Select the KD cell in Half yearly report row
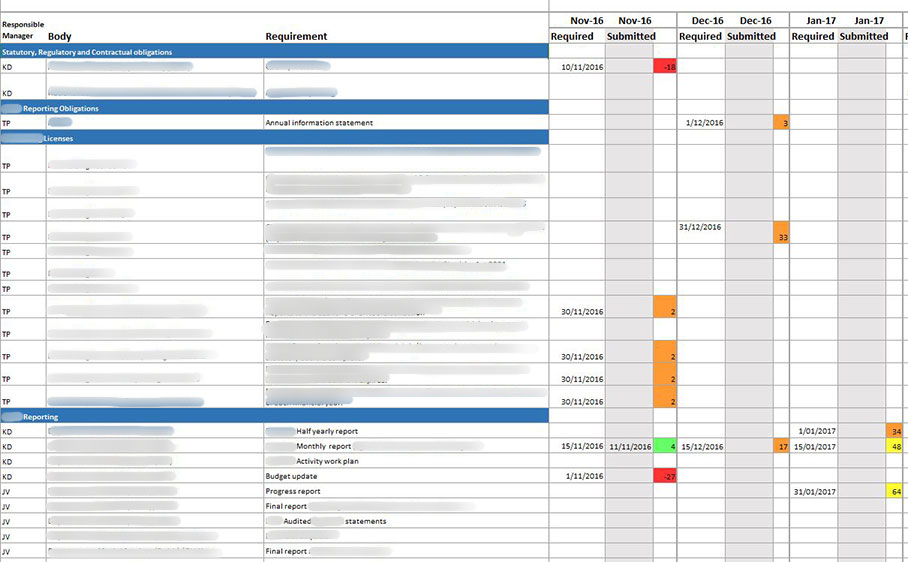 23,431
